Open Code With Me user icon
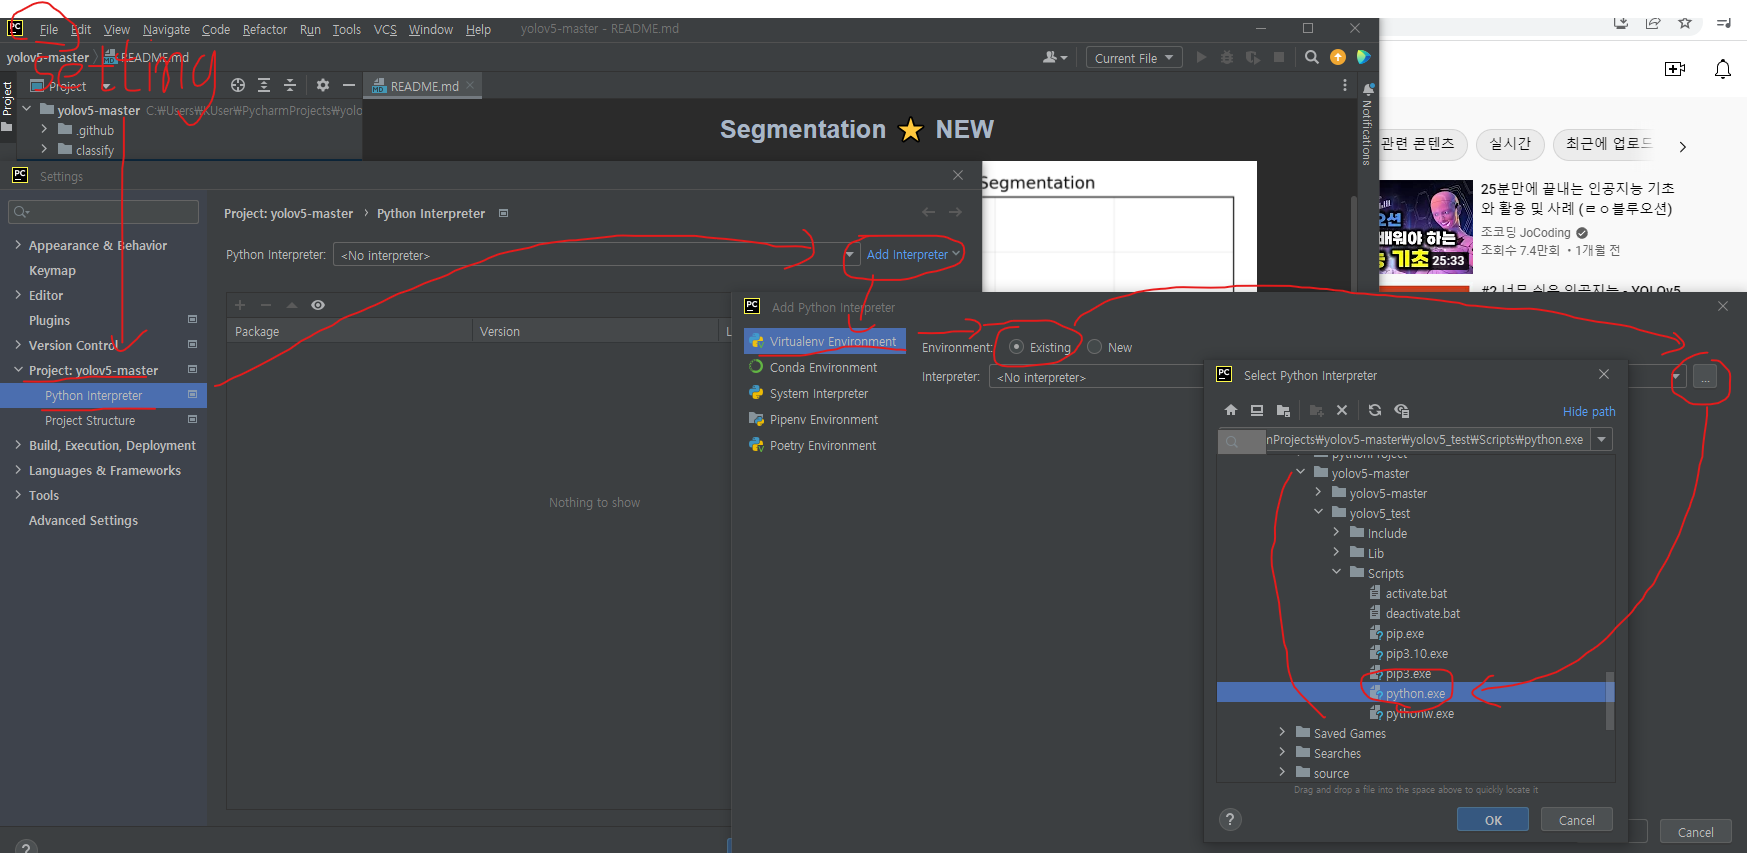The height and width of the screenshot is (853, 1747). [1055, 58]
